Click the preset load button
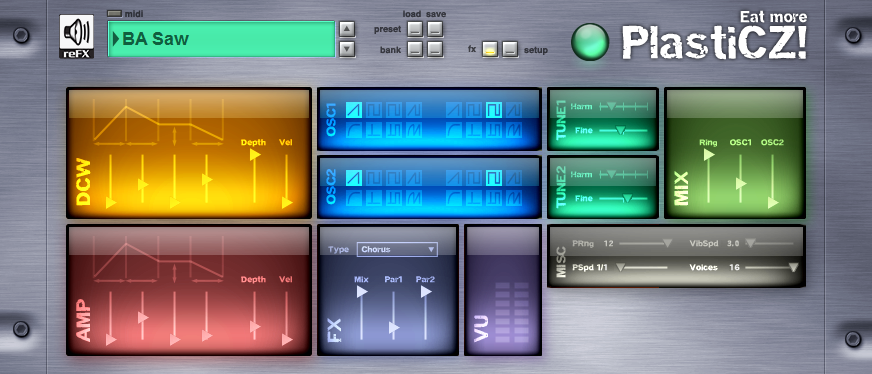Screen dimensions: 872x374 [415, 29]
